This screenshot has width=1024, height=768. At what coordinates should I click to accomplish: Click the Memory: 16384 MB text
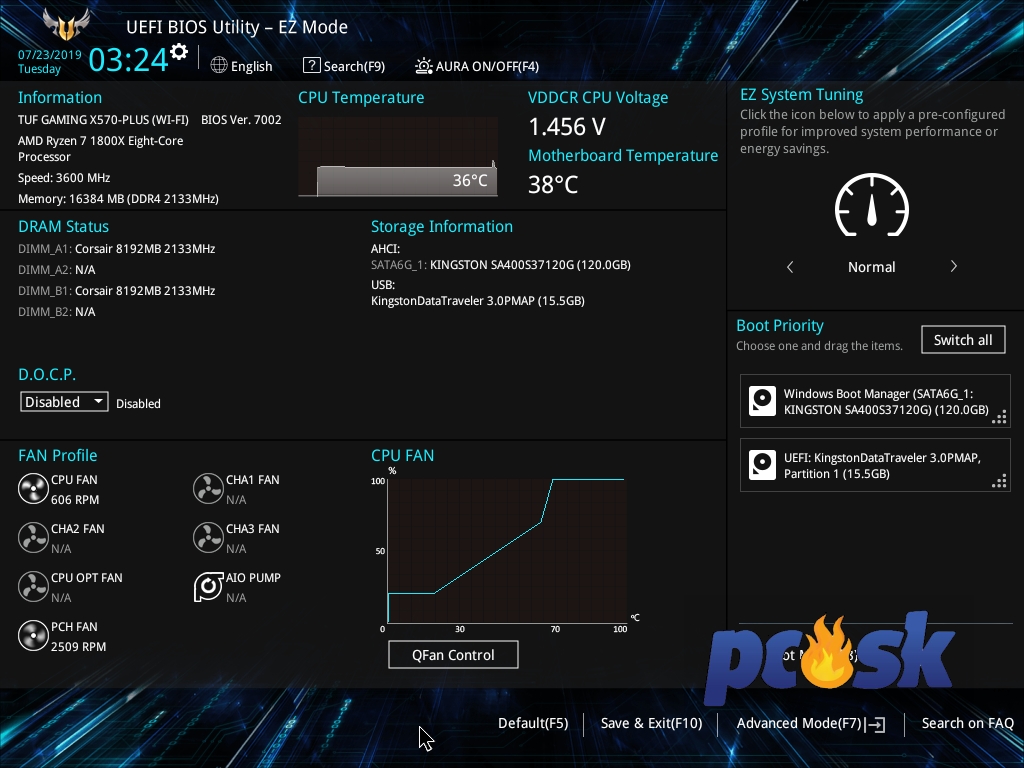coord(118,199)
